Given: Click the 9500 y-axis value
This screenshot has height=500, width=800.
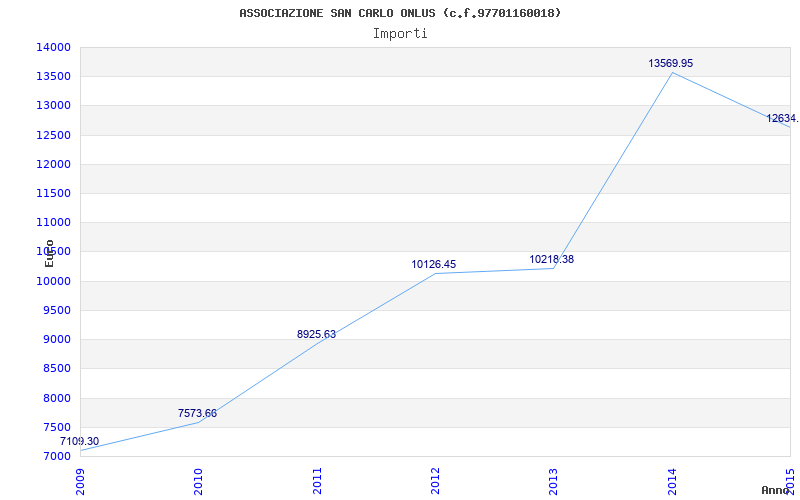Looking at the screenshot, I should click(x=56, y=310).
